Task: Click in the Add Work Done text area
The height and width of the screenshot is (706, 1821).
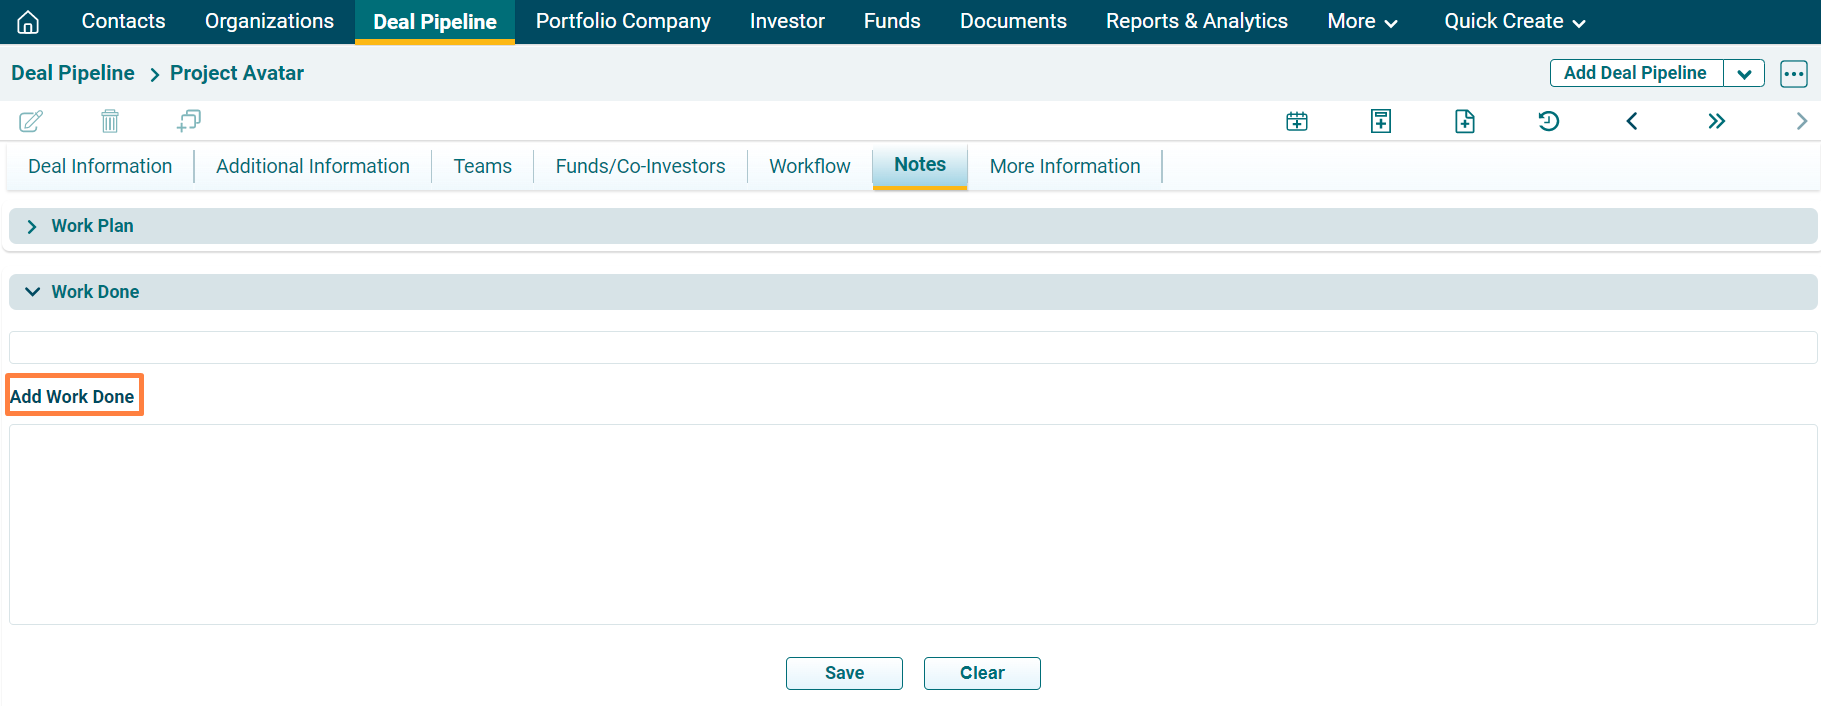Action: click(912, 524)
